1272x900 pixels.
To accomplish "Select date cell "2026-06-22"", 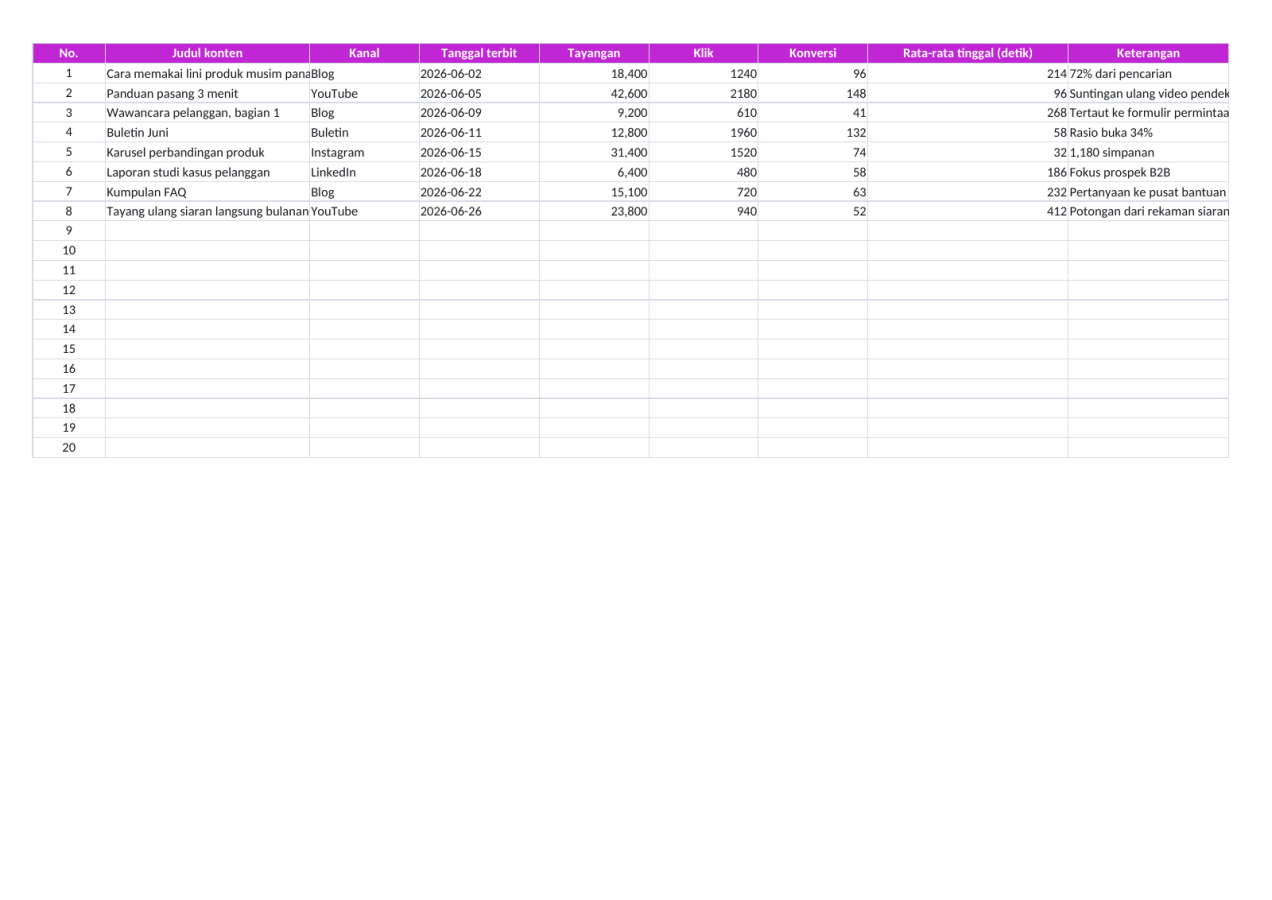I will [x=479, y=191].
